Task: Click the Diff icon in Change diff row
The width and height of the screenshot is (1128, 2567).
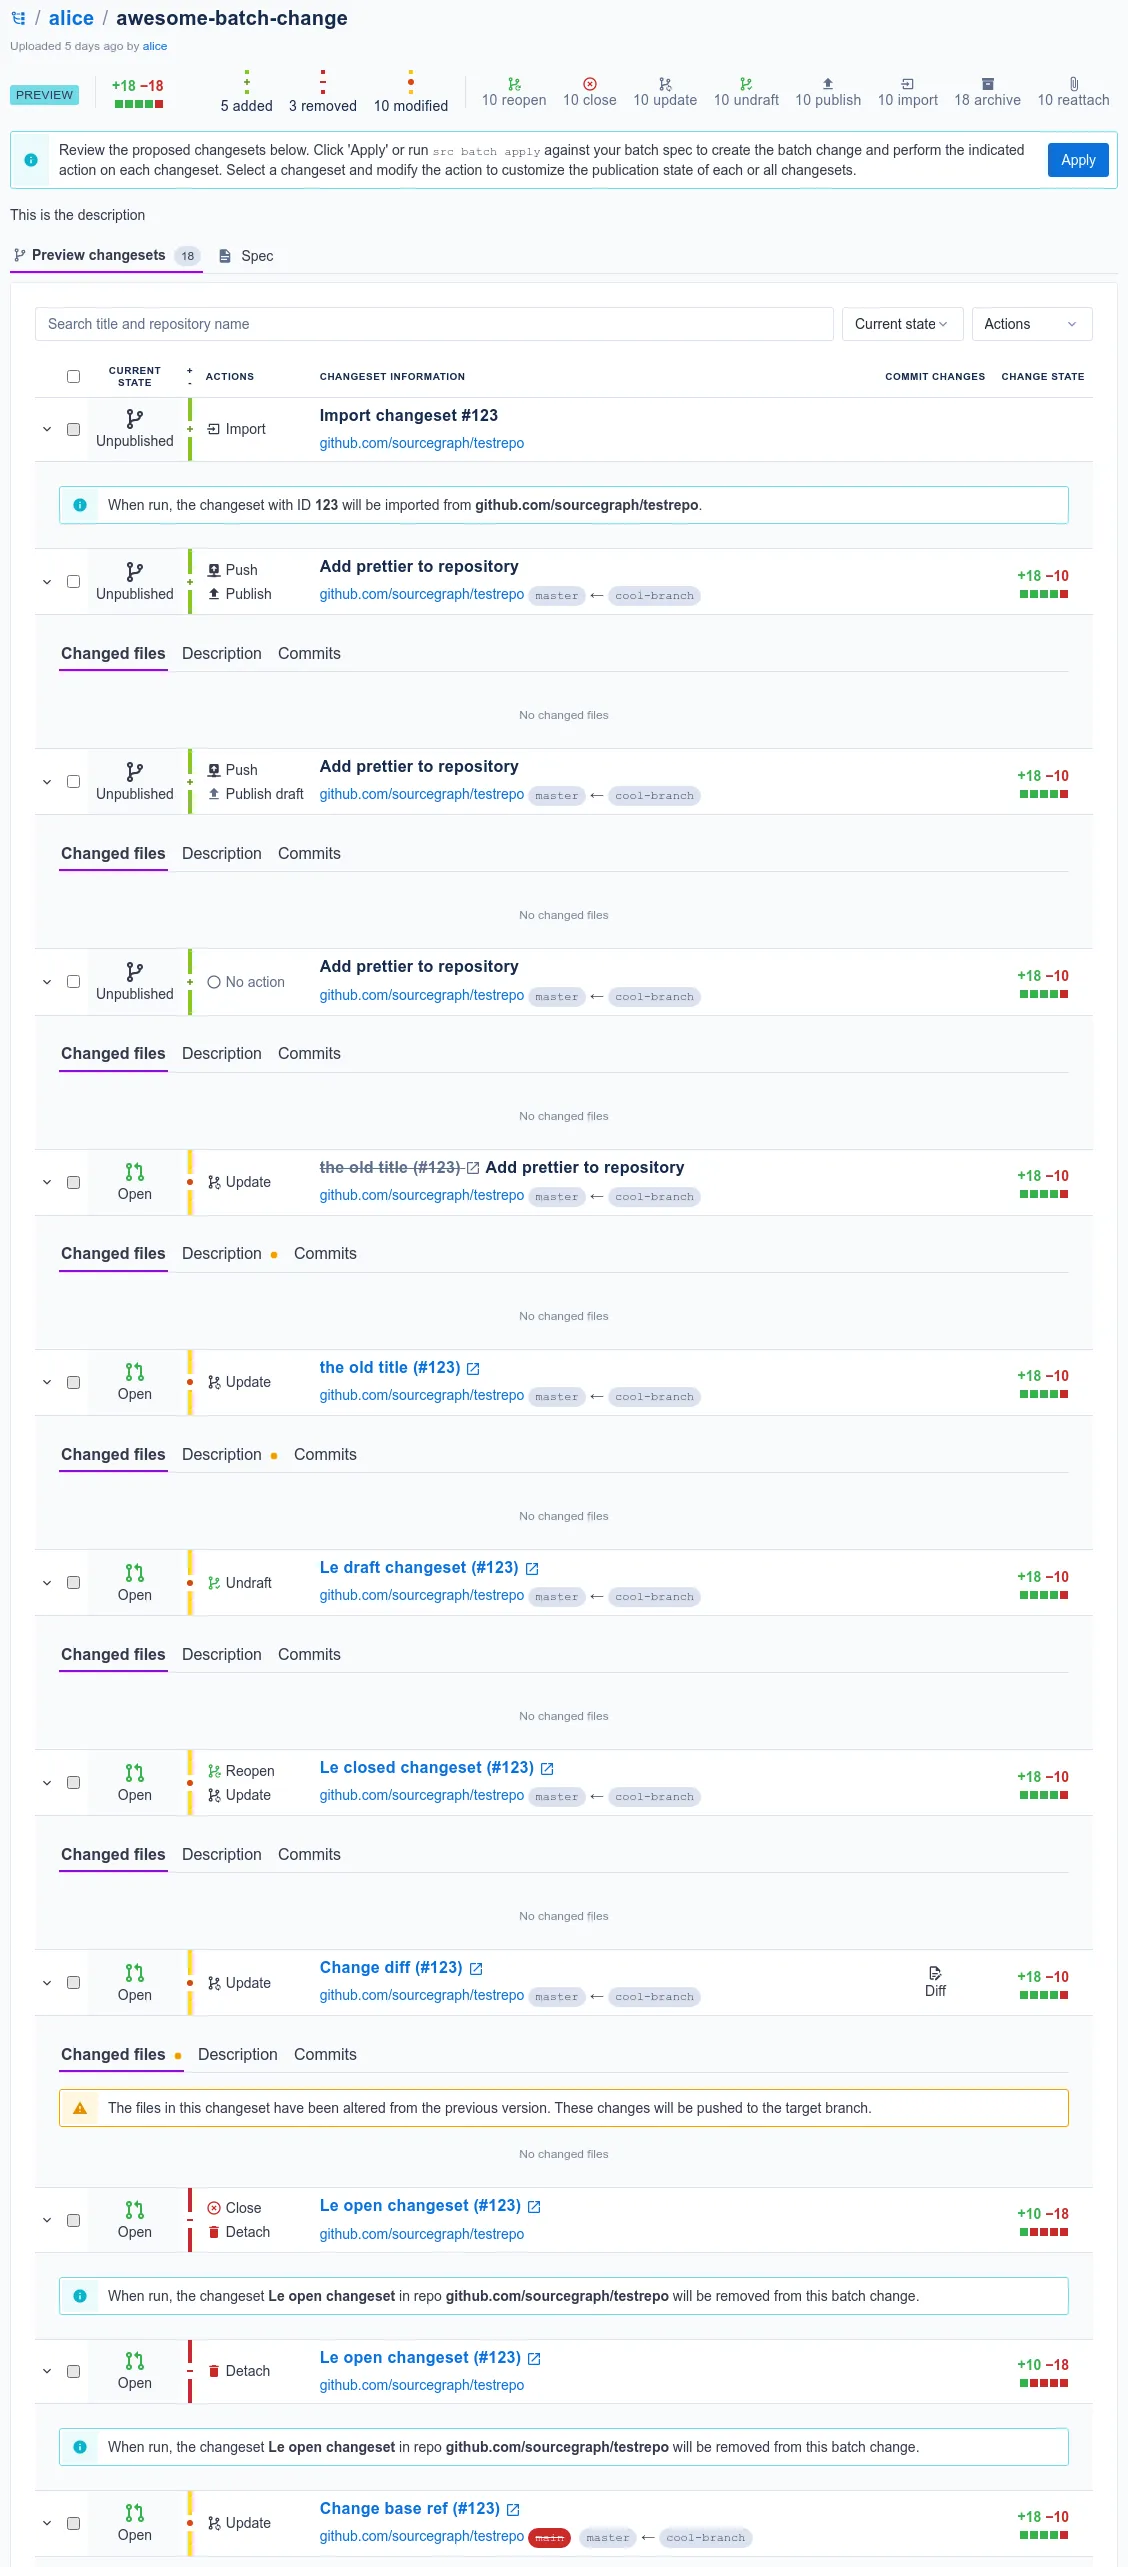Action: (x=935, y=1973)
